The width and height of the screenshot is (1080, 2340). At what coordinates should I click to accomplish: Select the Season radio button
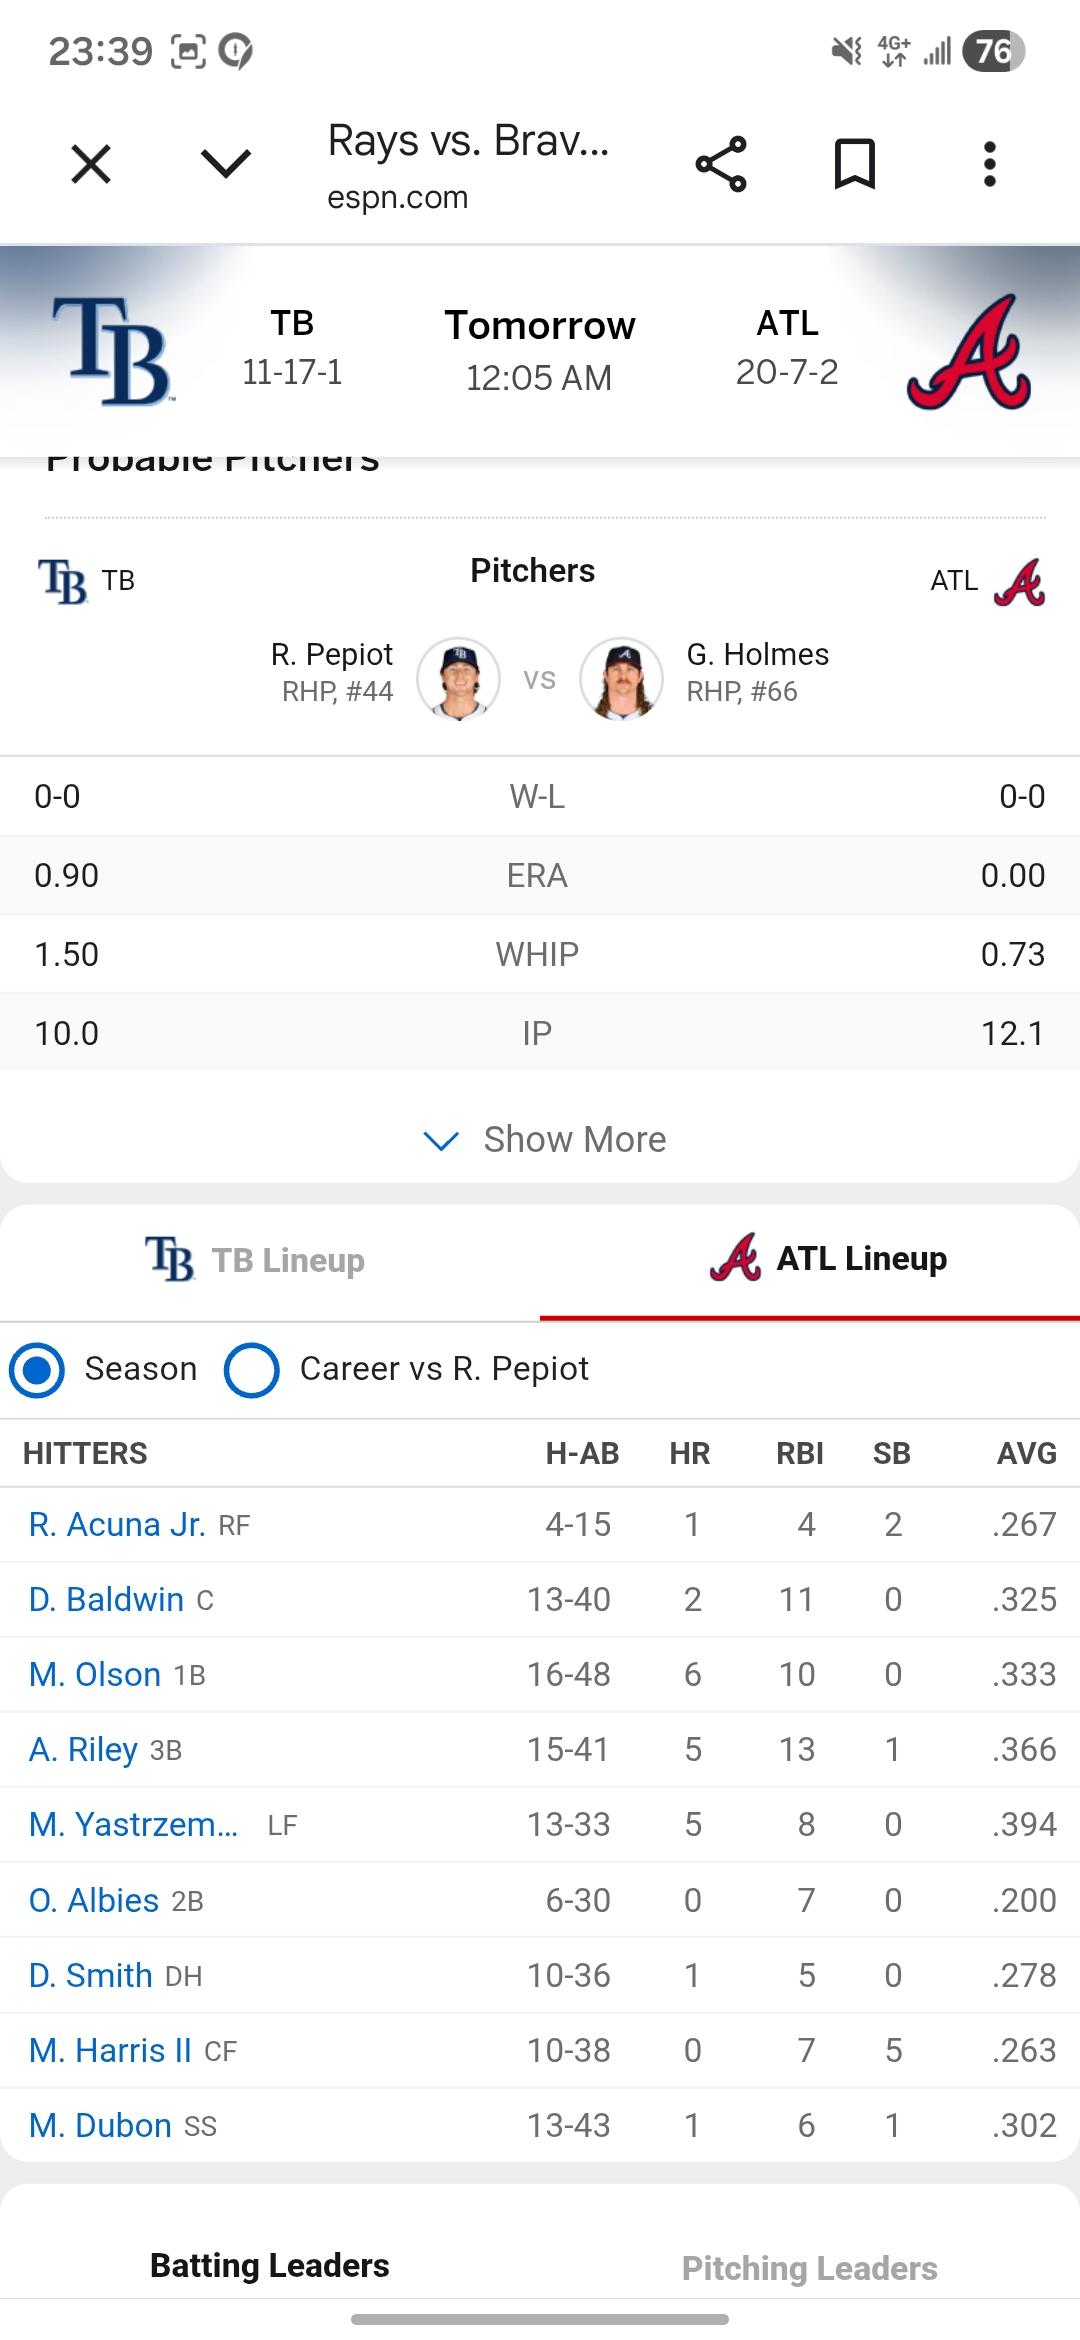click(38, 1369)
